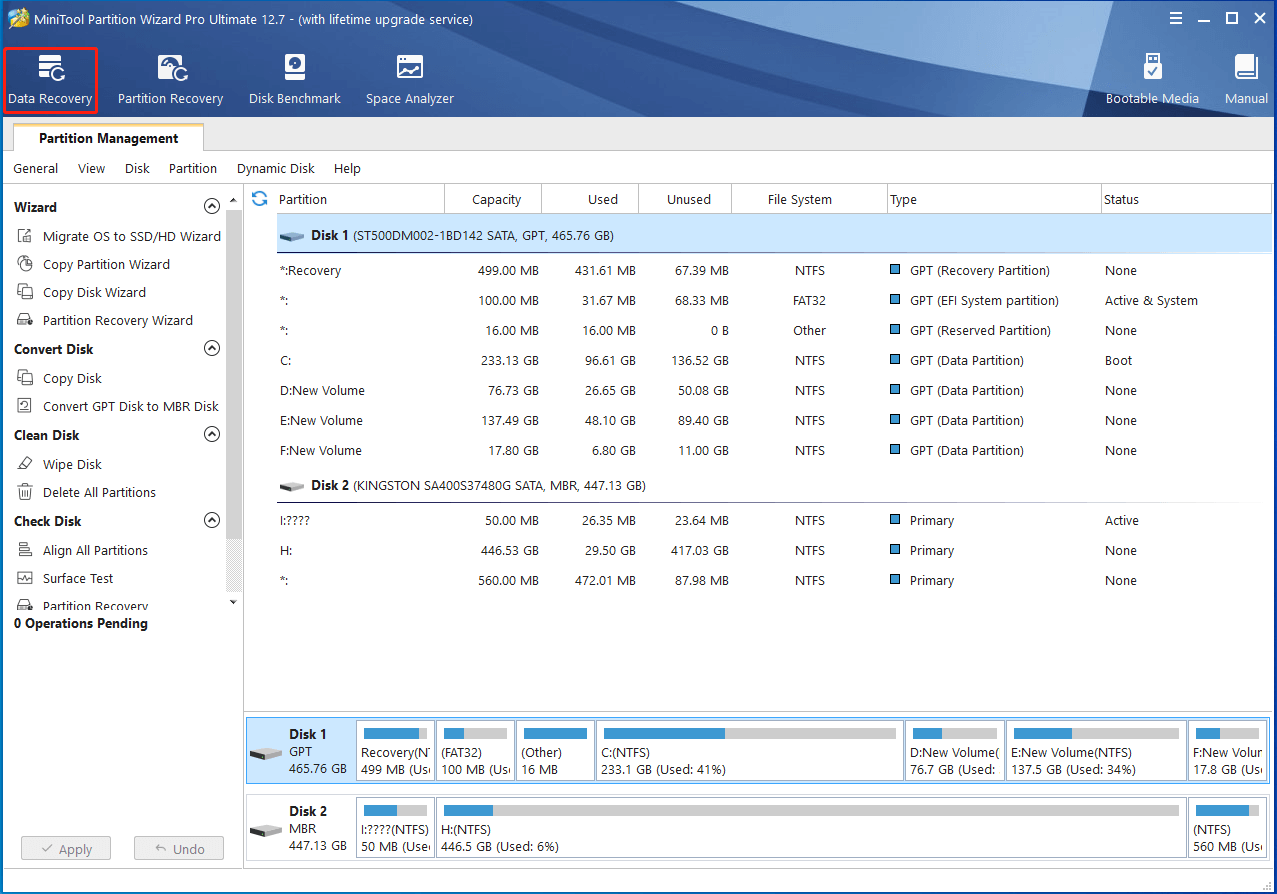Open the General menu
The height and width of the screenshot is (894, 1277).
click(x=36, y=168)
